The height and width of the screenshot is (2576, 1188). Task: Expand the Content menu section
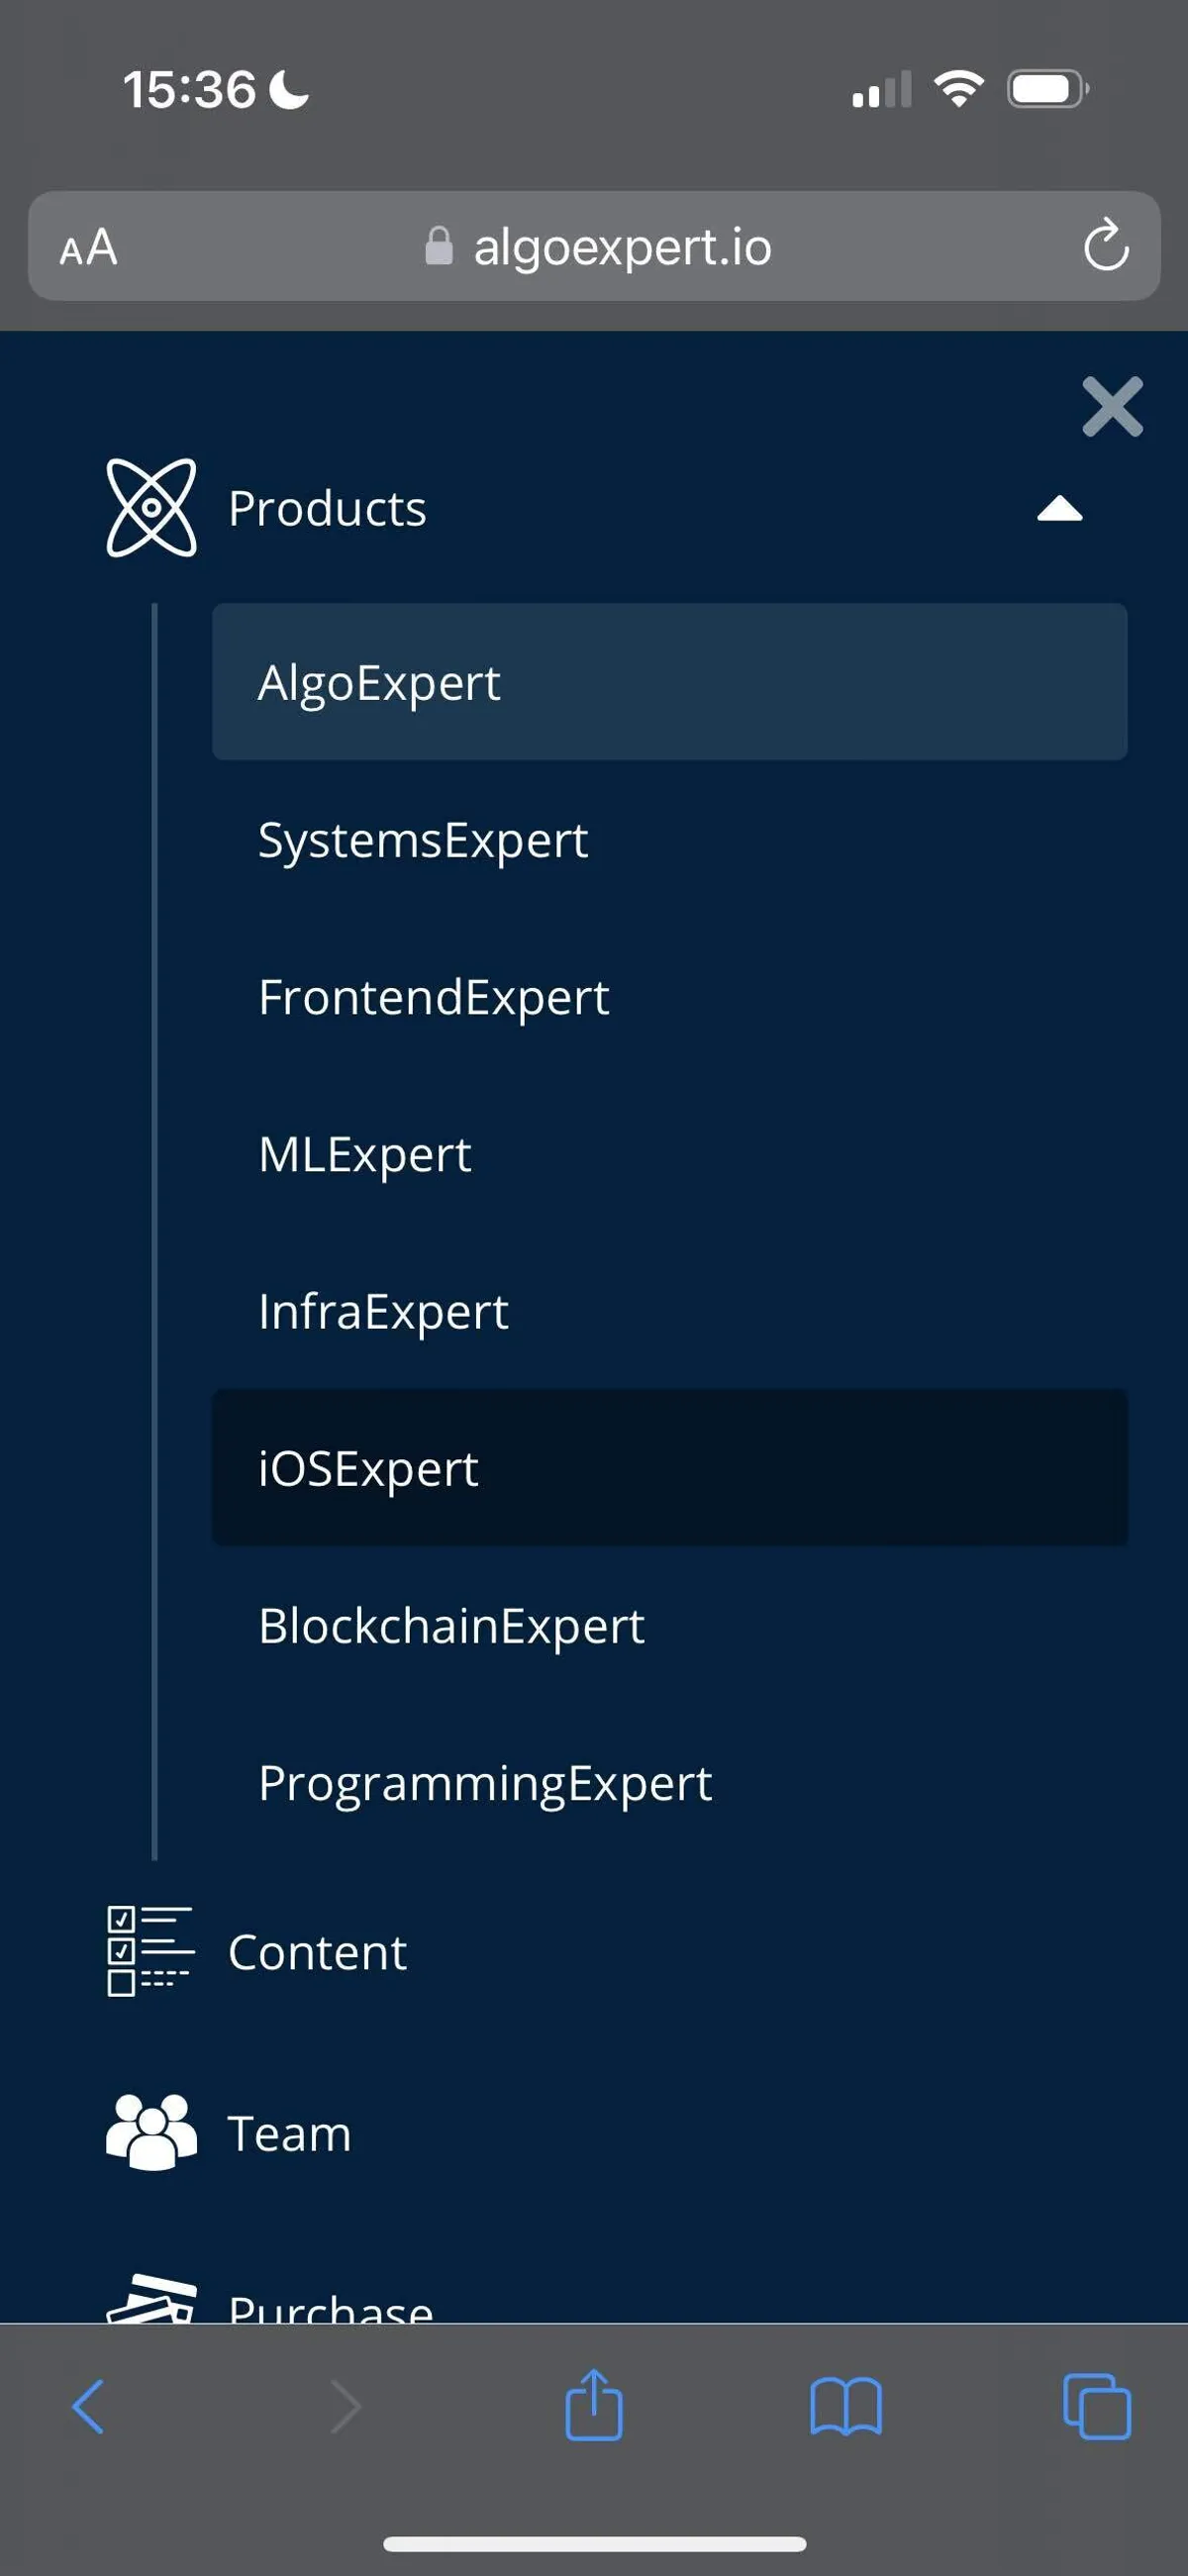pyautogui.click(x=318, y=1952)
